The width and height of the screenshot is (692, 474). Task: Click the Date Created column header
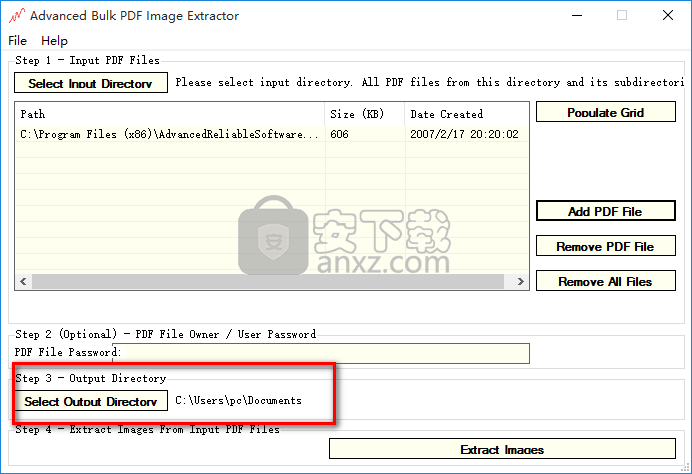pyautogui.click(x=466, y=114)
